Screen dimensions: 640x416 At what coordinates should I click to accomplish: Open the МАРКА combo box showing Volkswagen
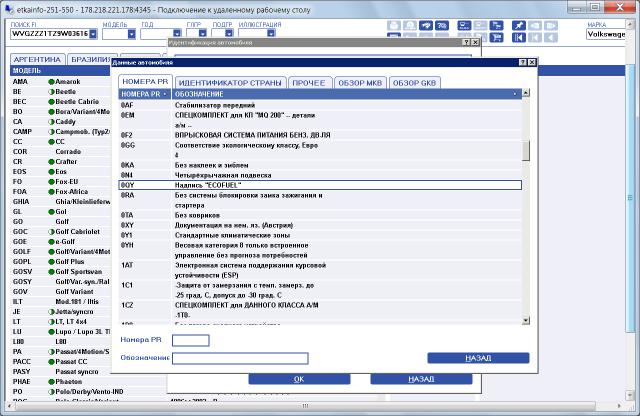[x=606, y=34]
